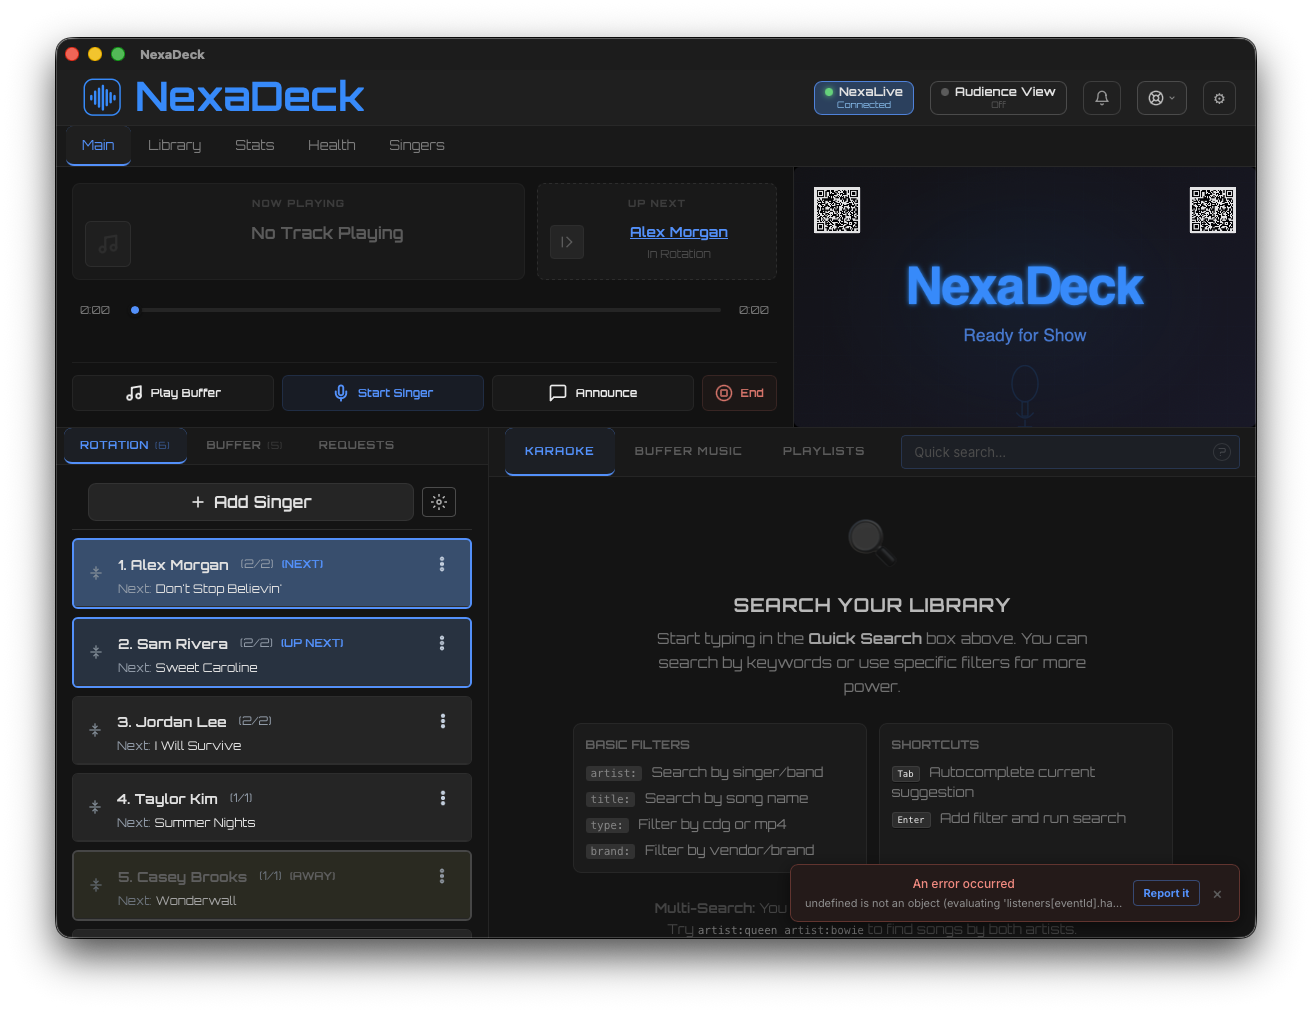Click the playback progress slider

[425, 310]
